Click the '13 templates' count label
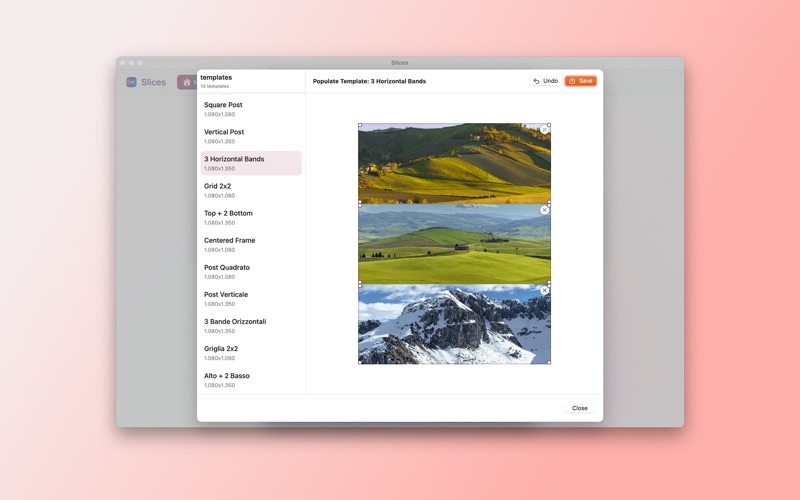800x500 pixels. (214, 86)
